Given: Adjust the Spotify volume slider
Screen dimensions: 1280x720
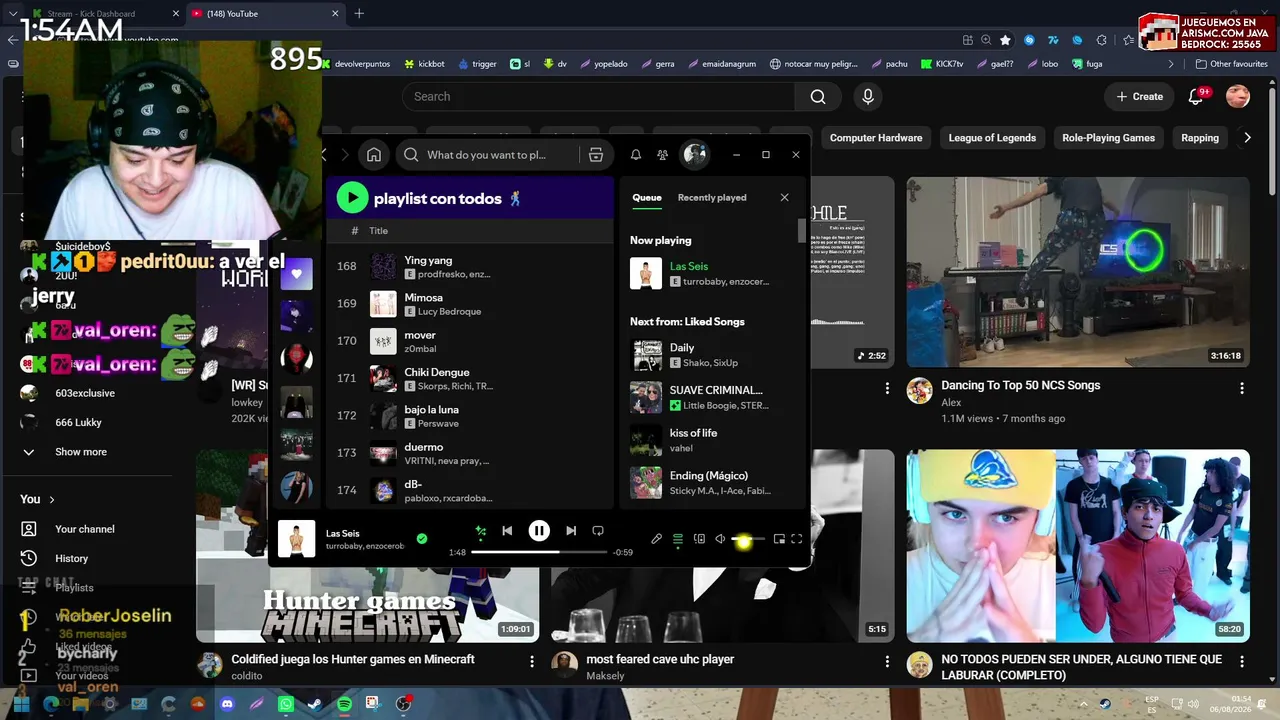Looking at the screenshot, I should (748, 540).
